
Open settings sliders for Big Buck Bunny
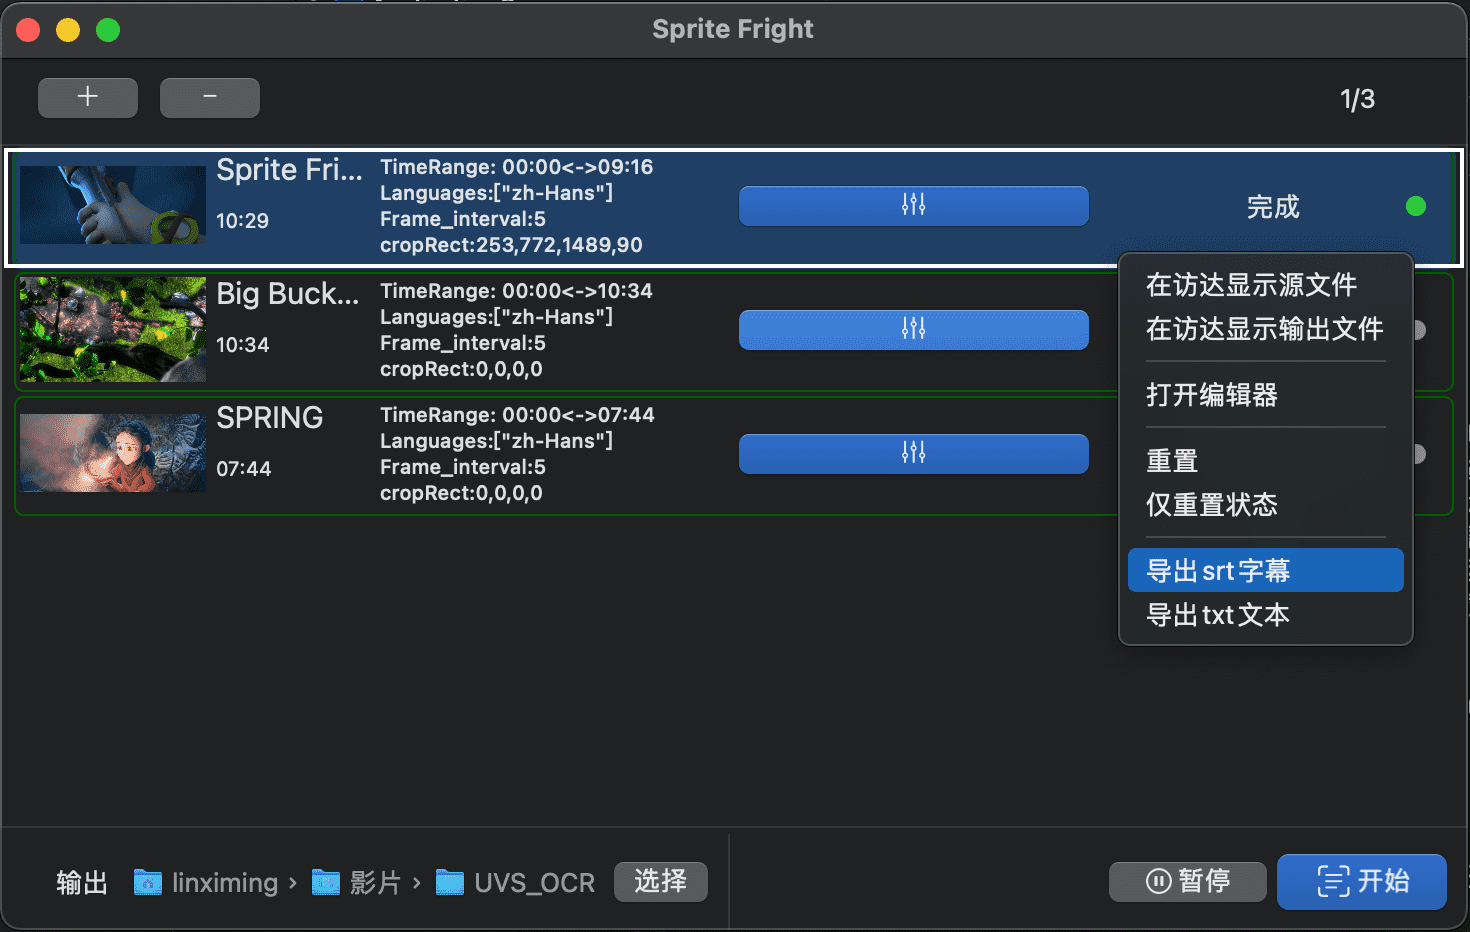pos(913,329)
